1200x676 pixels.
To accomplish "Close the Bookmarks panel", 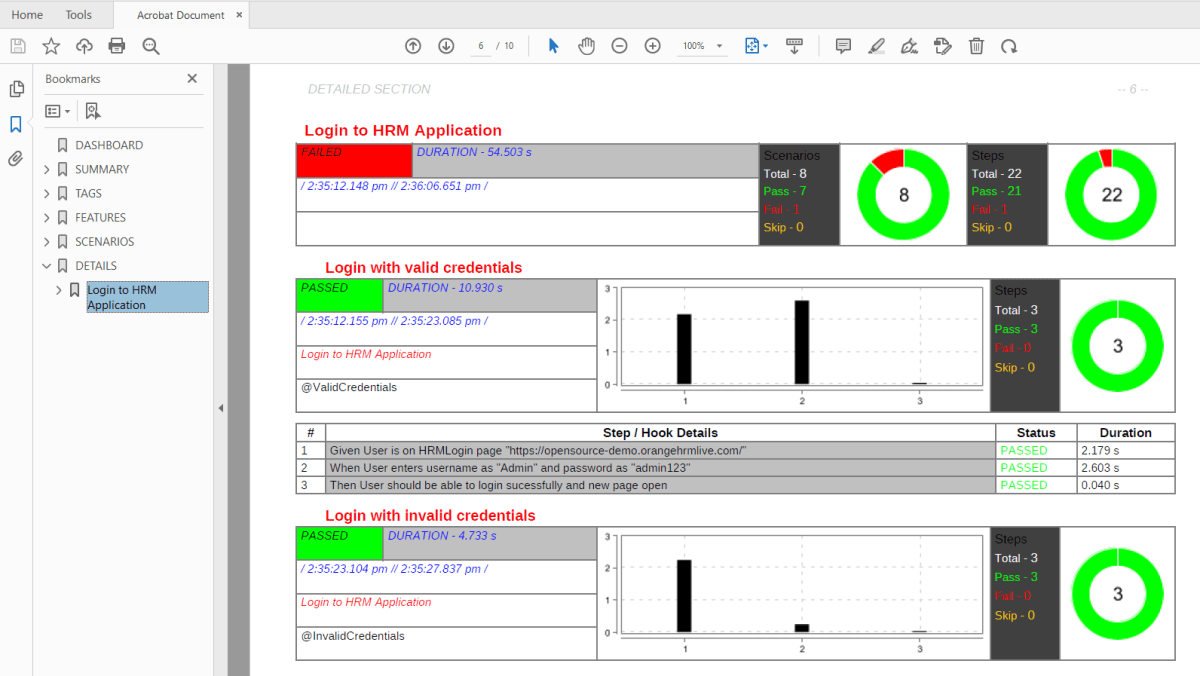I will [192, 79].
